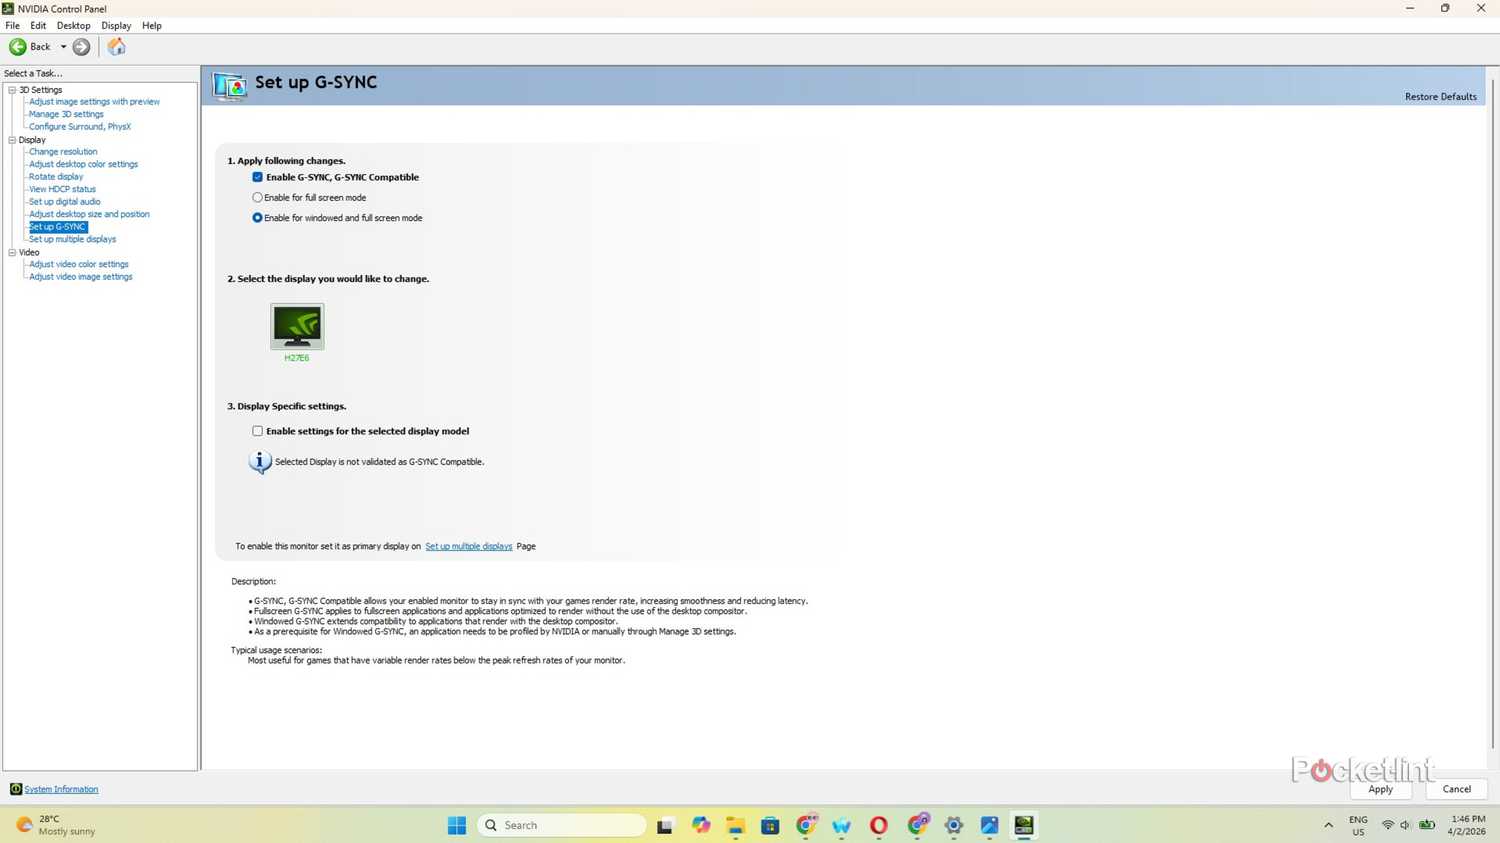This screenshot has width=1500, height=843.
Task: Uncheck Enable G-SYNC, G-SYNC Compatible
Action: click(258, 177)
